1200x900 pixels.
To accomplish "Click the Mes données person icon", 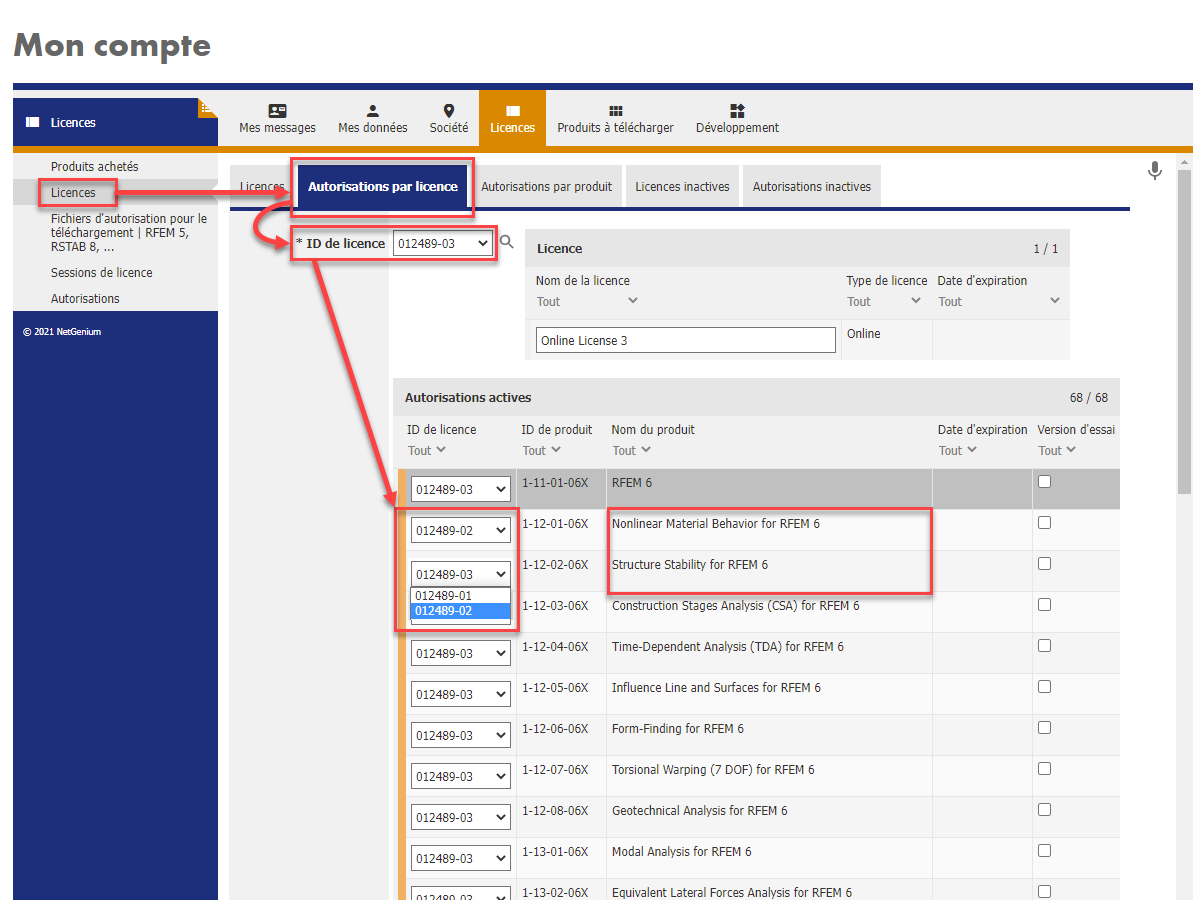I will (x=372, y=112).
